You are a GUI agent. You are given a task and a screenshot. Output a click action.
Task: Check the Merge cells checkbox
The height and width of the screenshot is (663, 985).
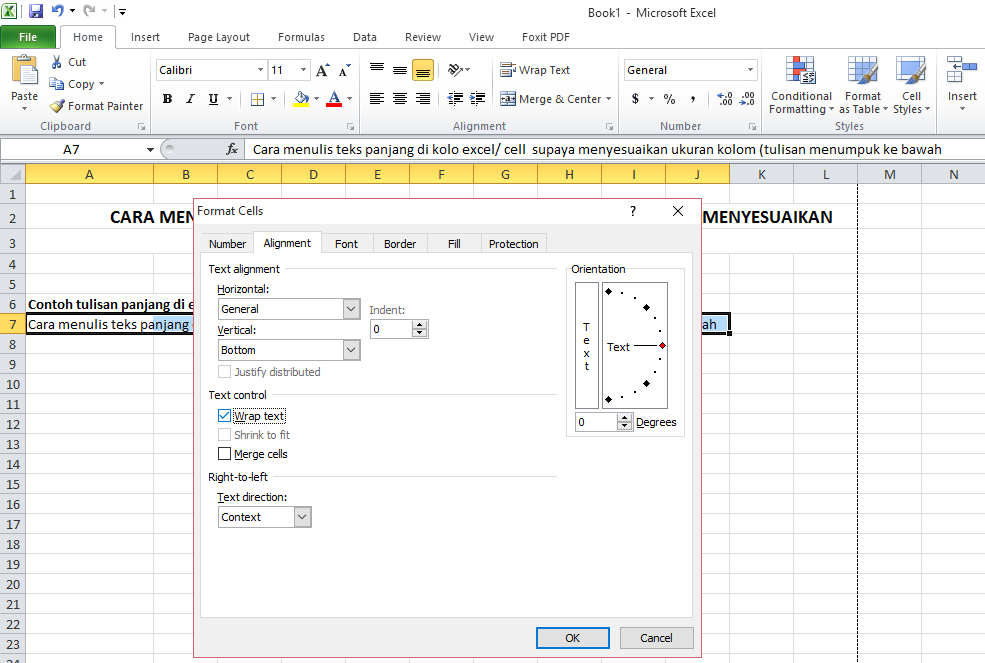pyautogui.click(x=224, y=454)
